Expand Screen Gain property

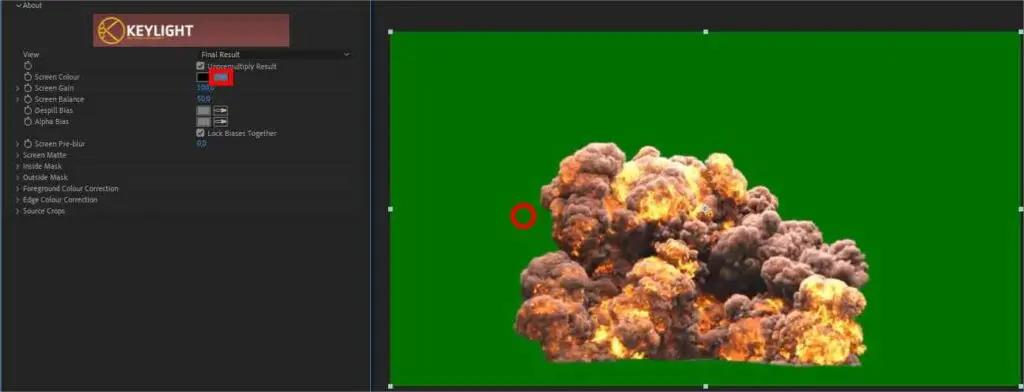pyautogui.click(x=18, y=88)
